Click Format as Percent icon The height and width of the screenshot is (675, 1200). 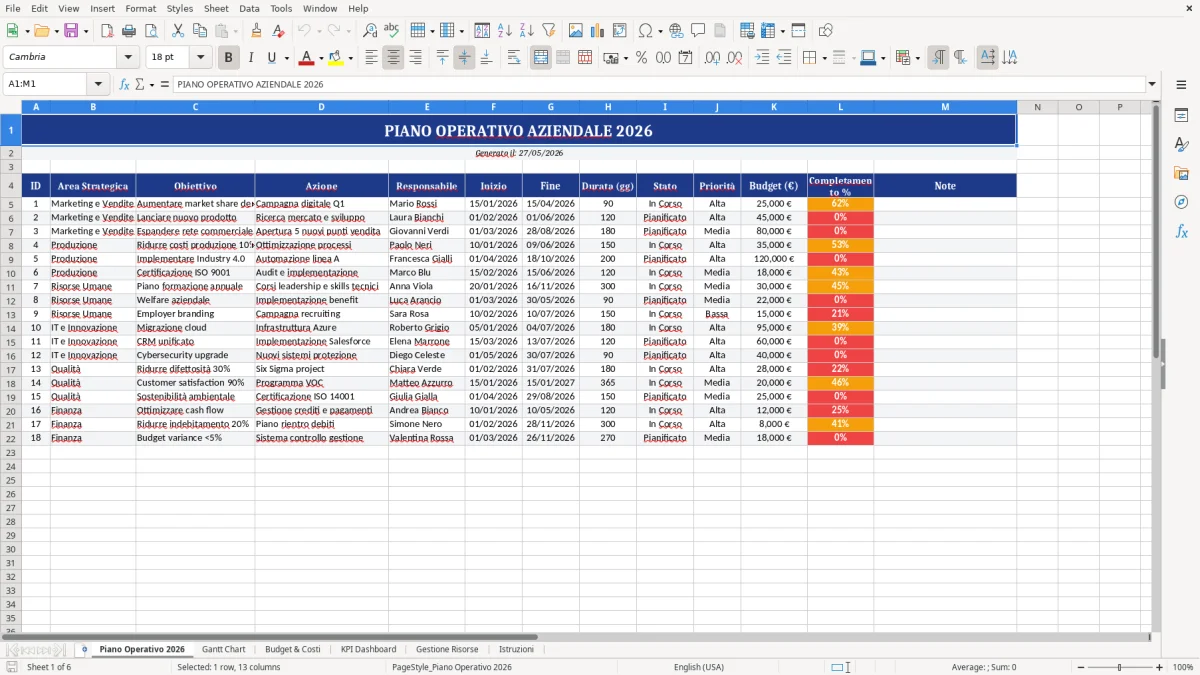click(x=641, y=58)
